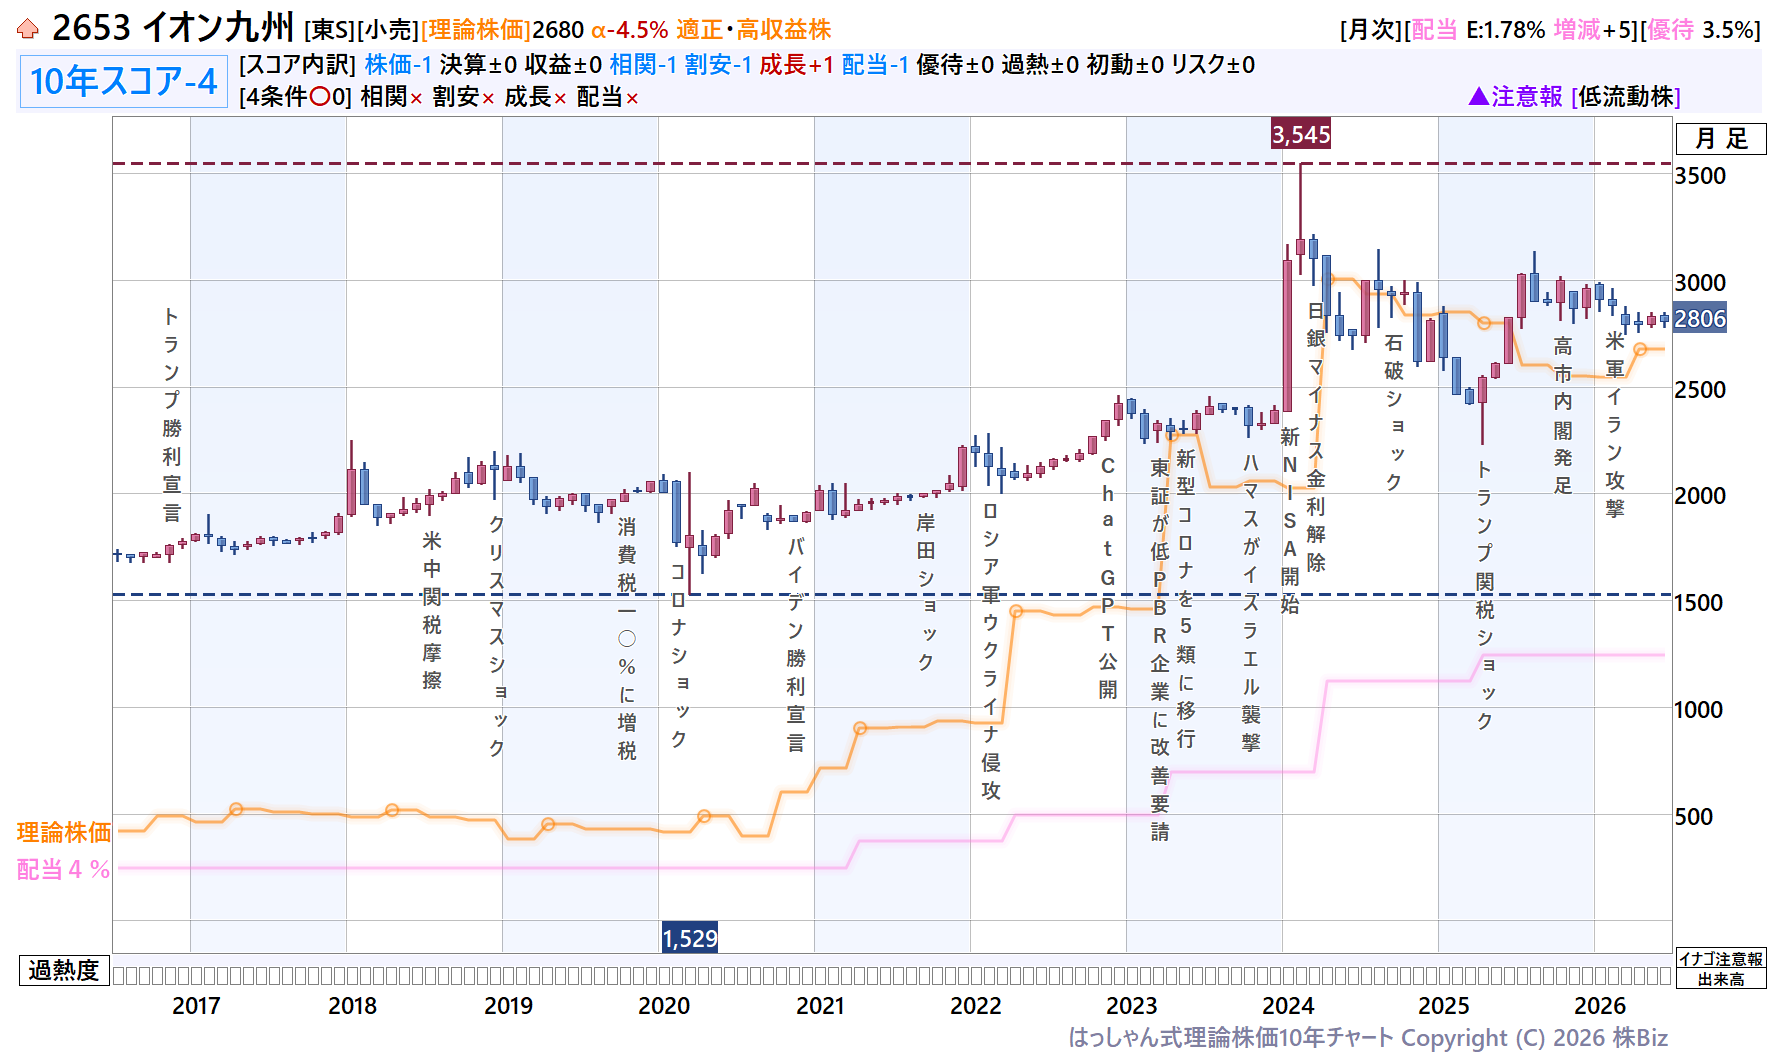Select the 適正・高収益株 rating text
Image resolution: width=1780 pixels, height=1054 pixels.
pos(754,30)
